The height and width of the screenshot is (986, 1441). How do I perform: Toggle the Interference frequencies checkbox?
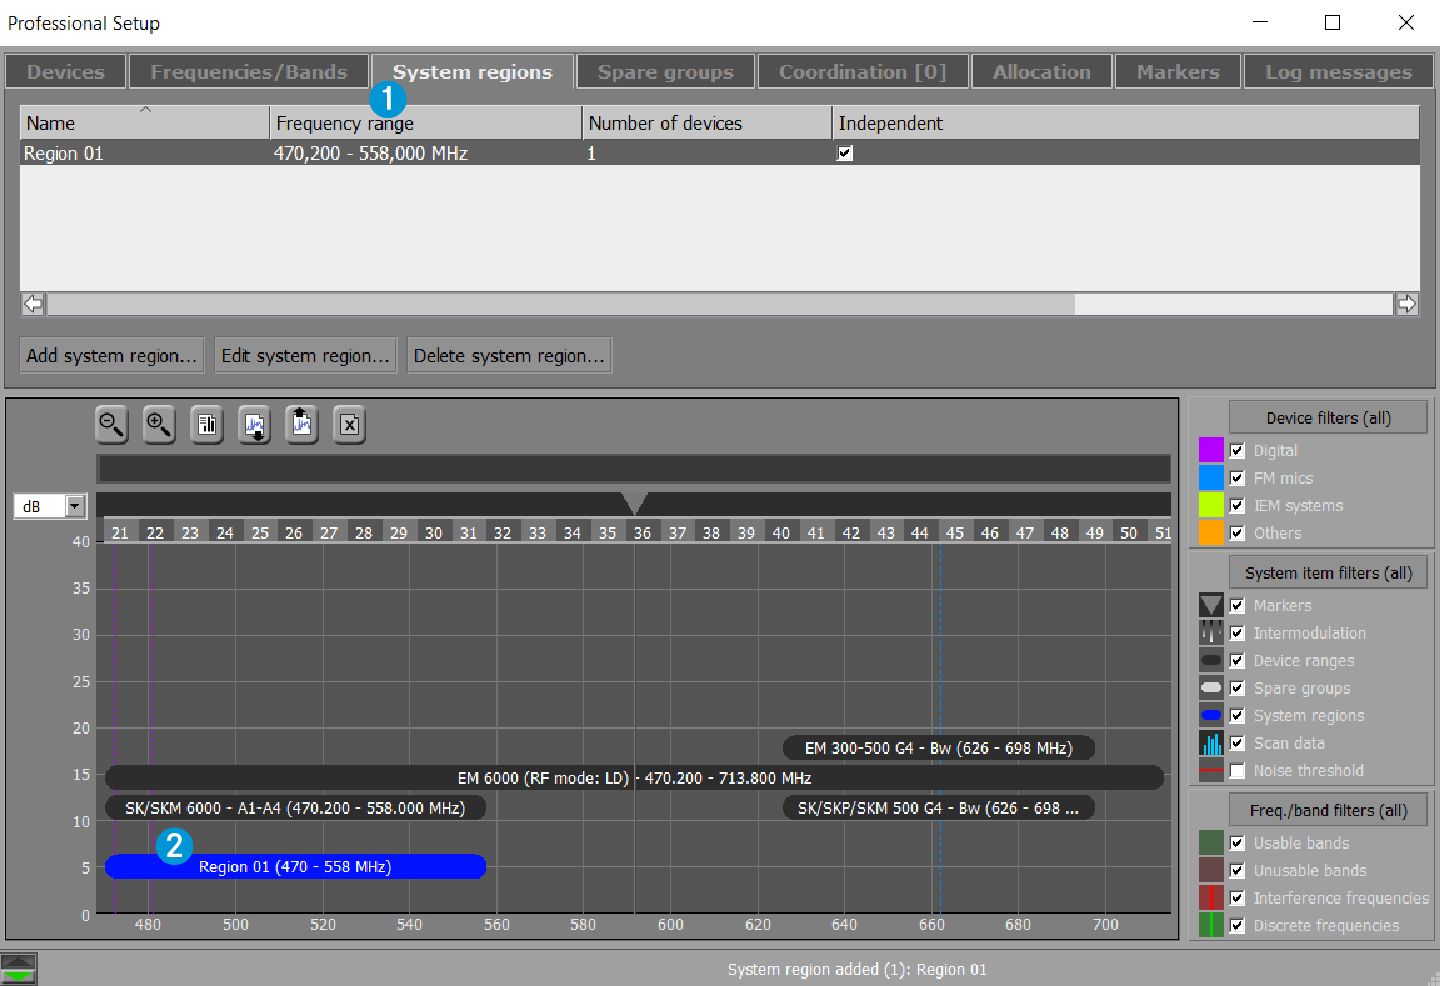click(x=1237, y=898)
